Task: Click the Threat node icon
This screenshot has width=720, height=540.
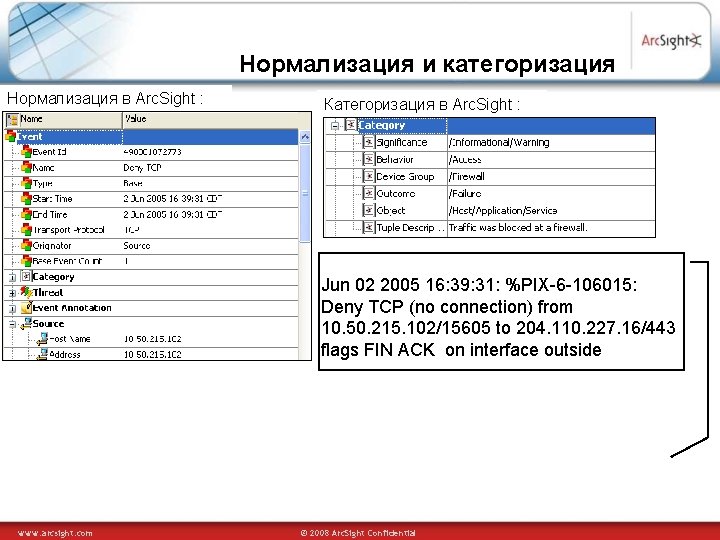Action: 26,292
